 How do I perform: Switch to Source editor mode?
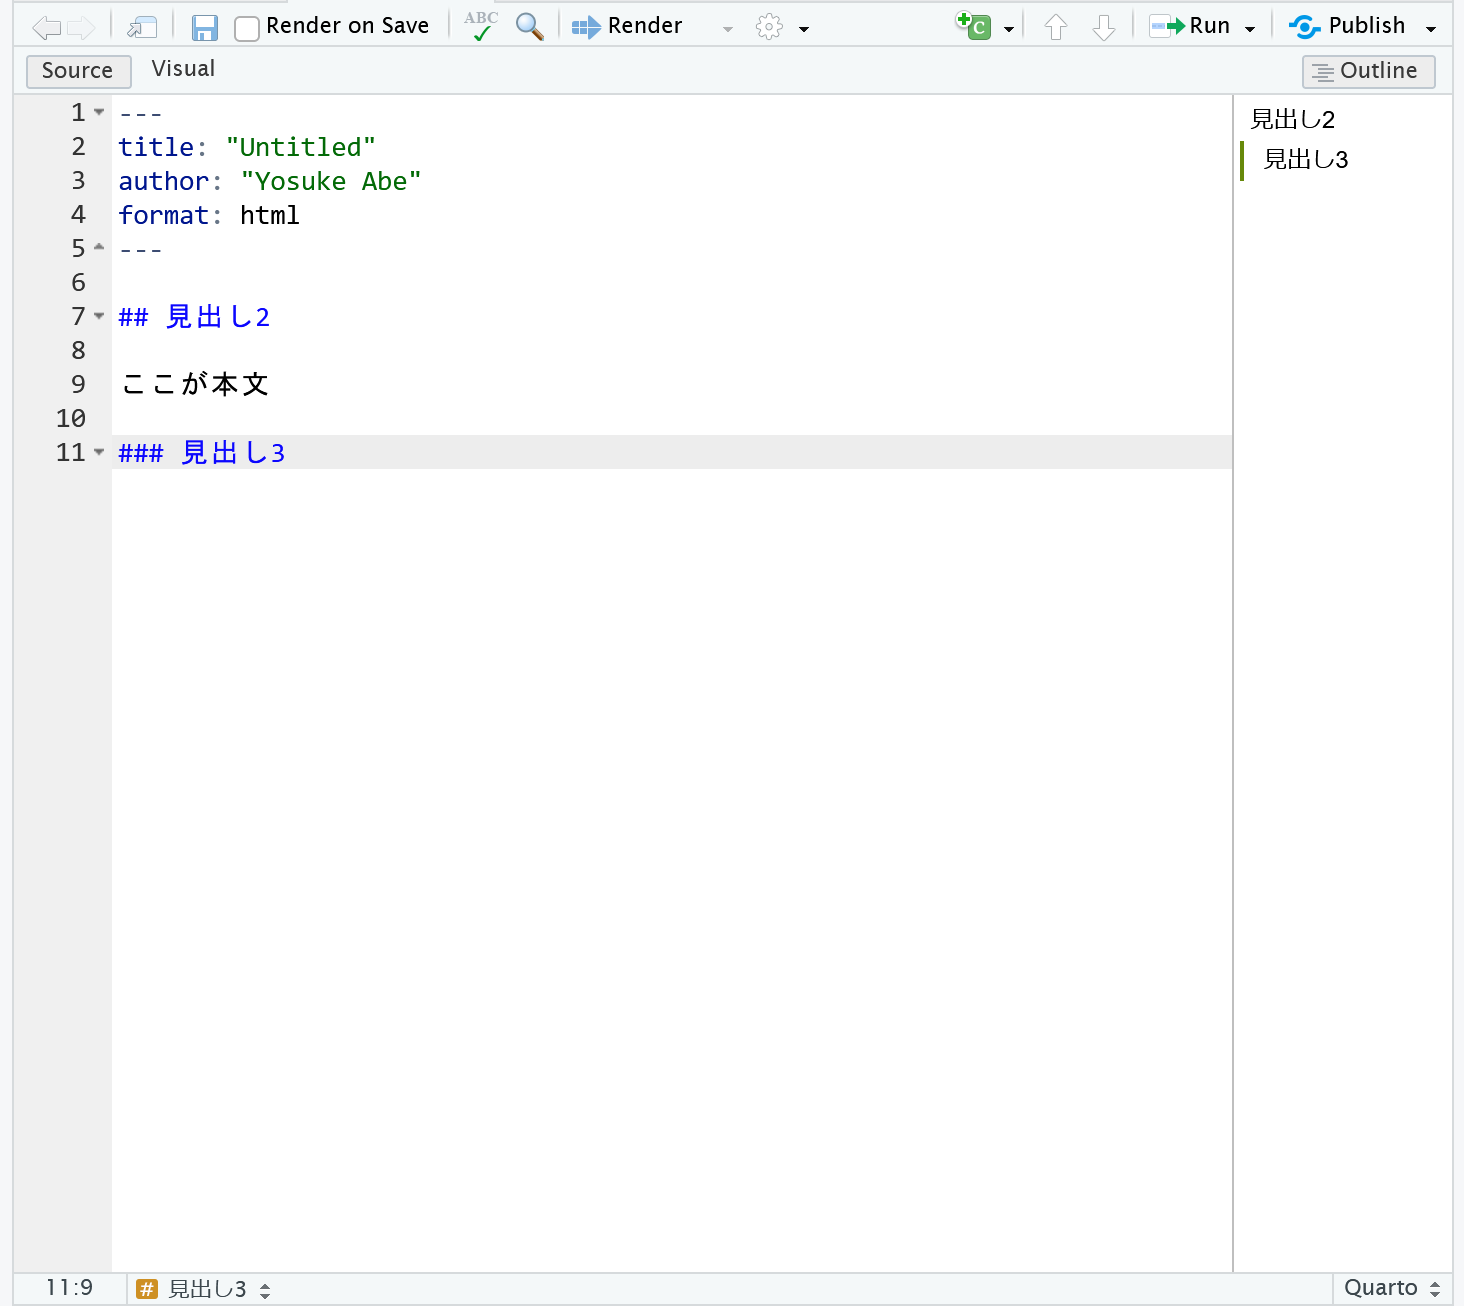click(x=78, y=71)
